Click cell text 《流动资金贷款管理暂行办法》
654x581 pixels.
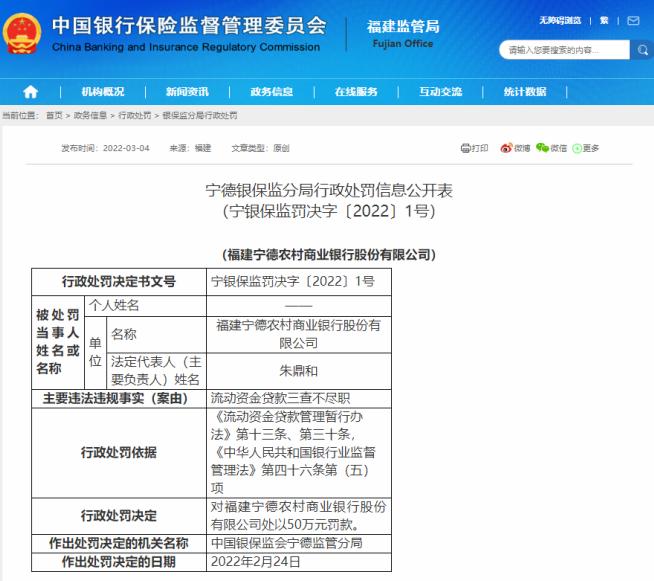point(287,425)
